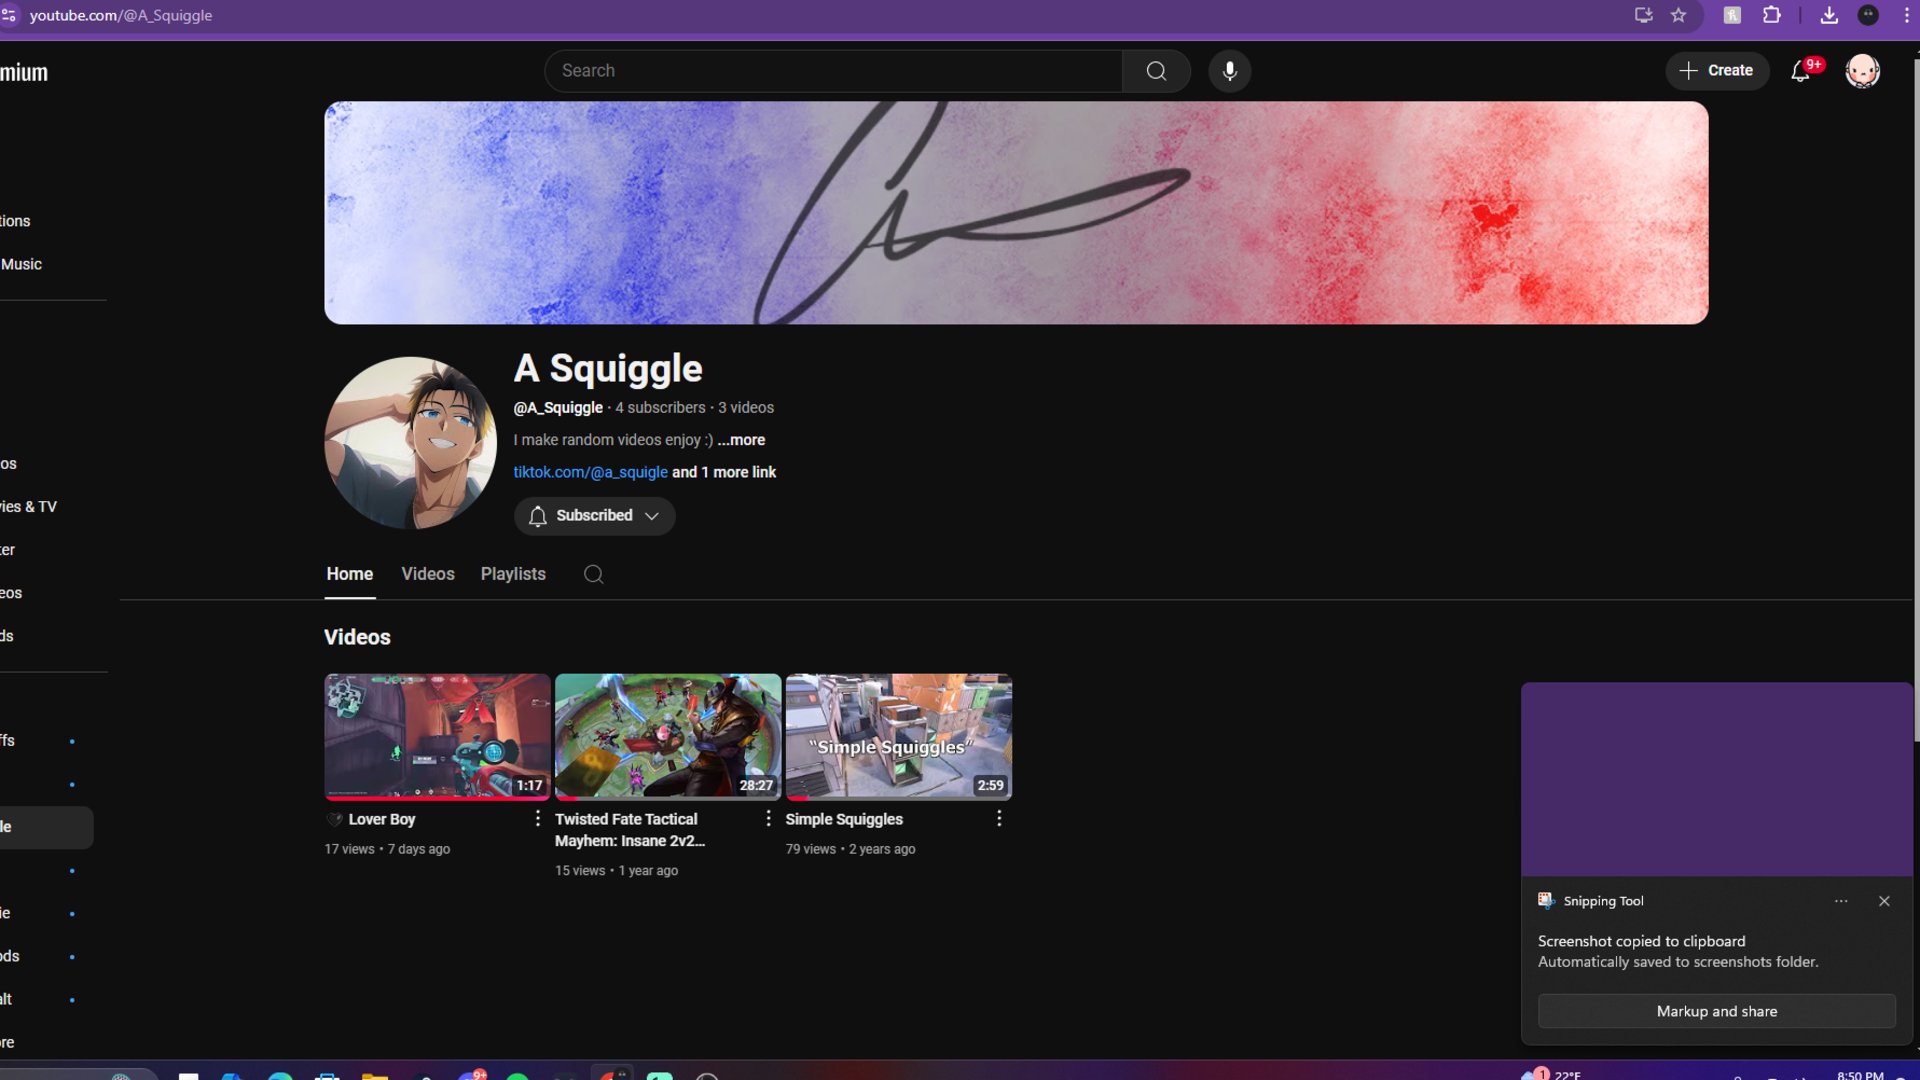The width and height of the screenshot is (1920, 1080).
Task: Open the site info icon beside URL
Action: 9,15
